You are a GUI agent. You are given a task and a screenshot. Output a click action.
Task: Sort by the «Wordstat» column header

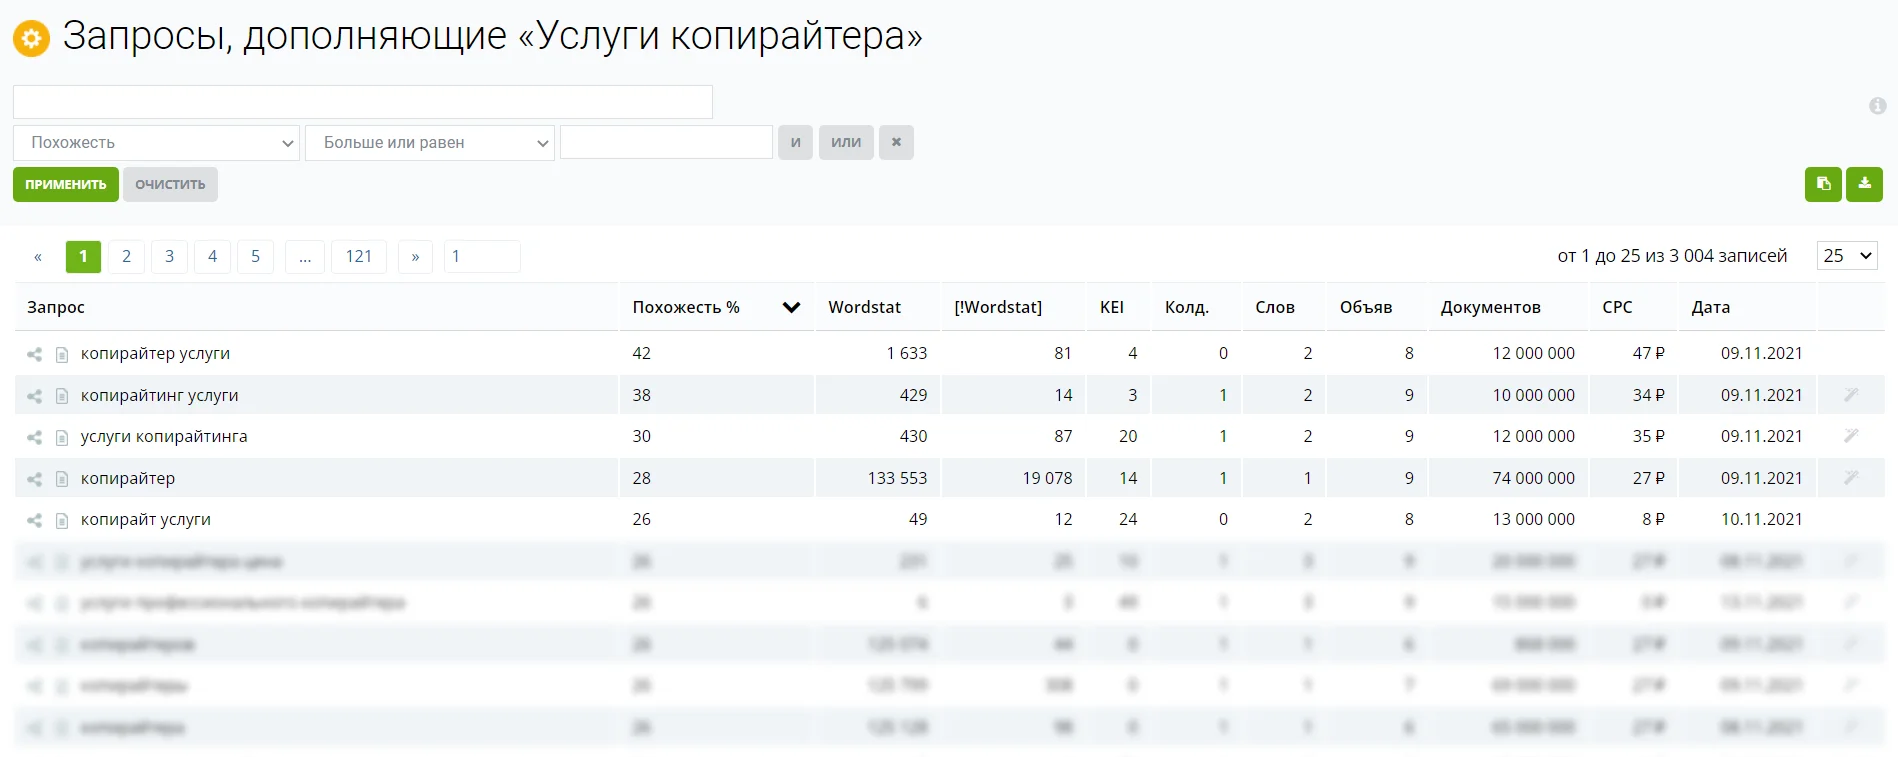click(x=865, y=307)
